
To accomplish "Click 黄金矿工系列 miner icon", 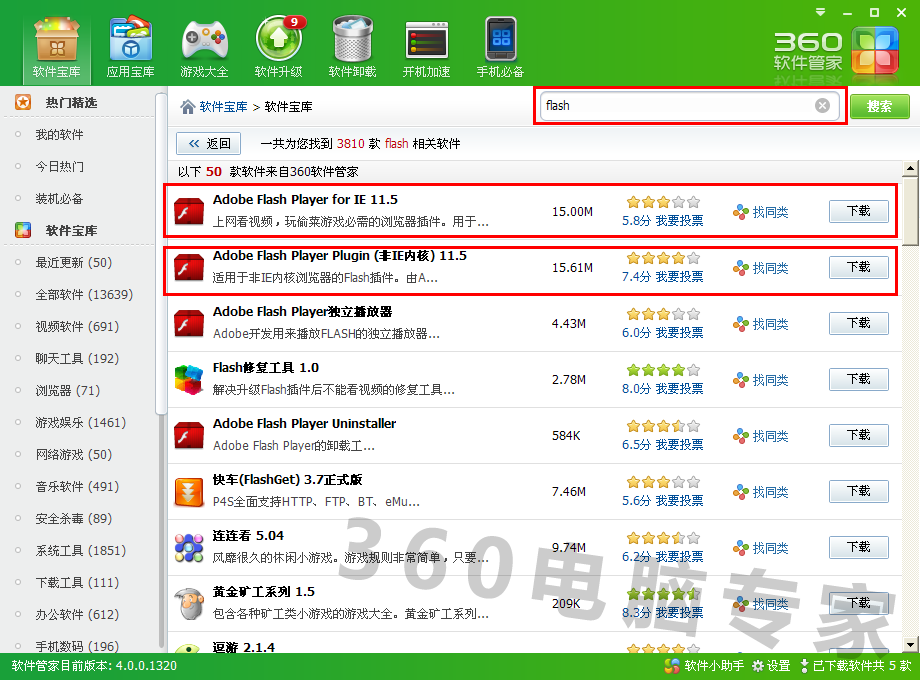I will [188, 604].
